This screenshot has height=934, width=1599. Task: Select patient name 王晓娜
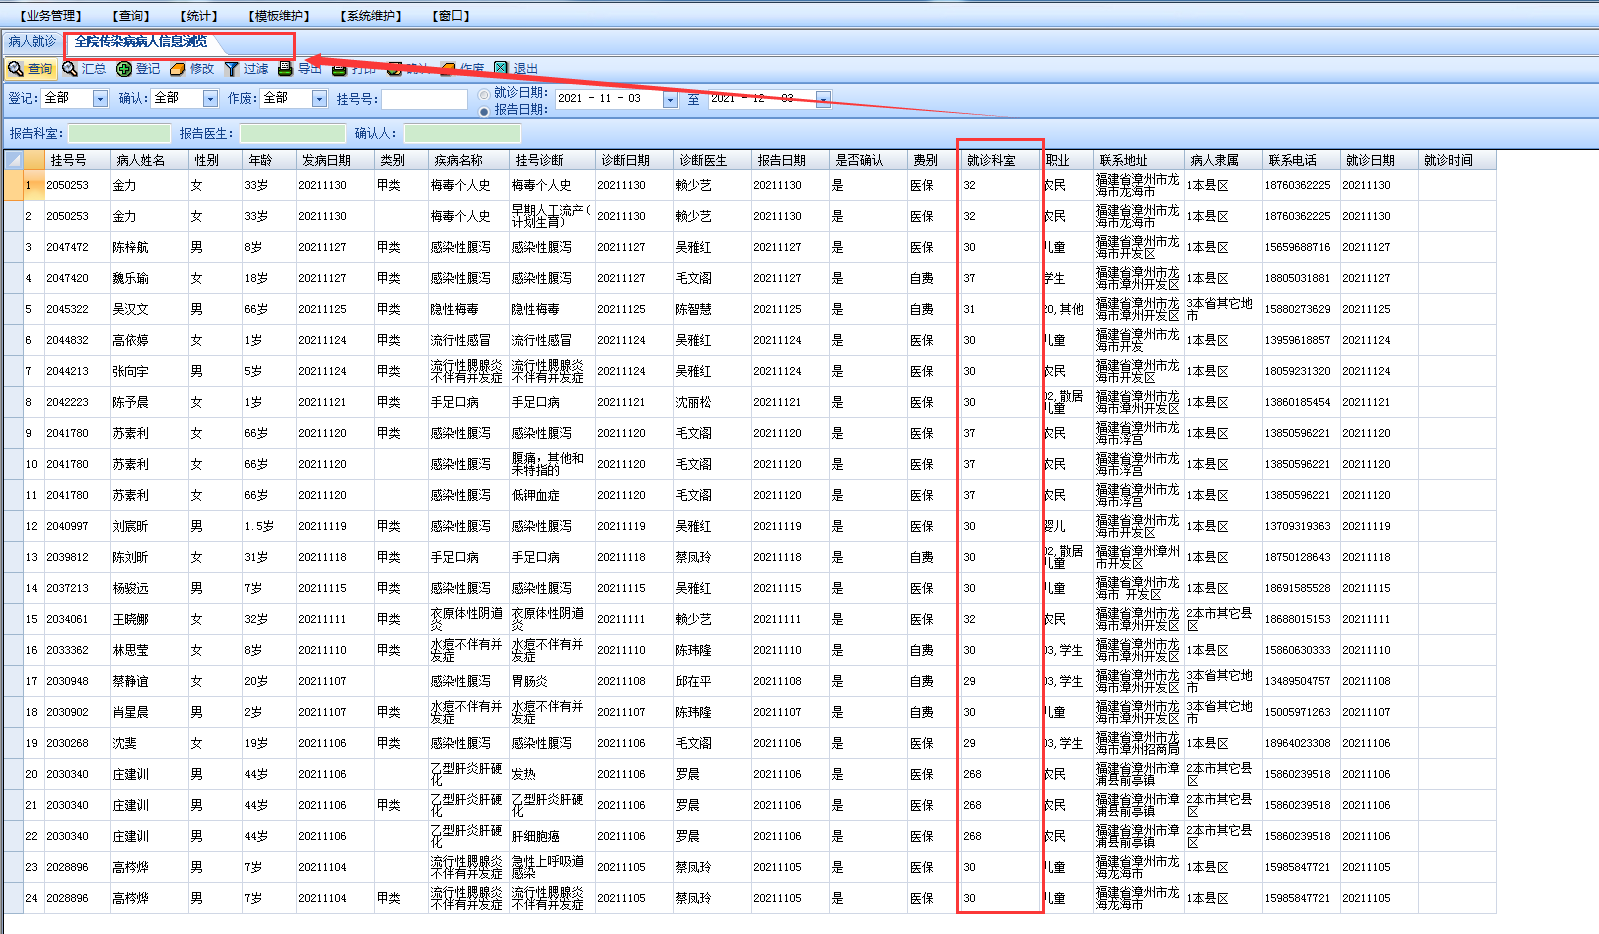click(131, 620)
